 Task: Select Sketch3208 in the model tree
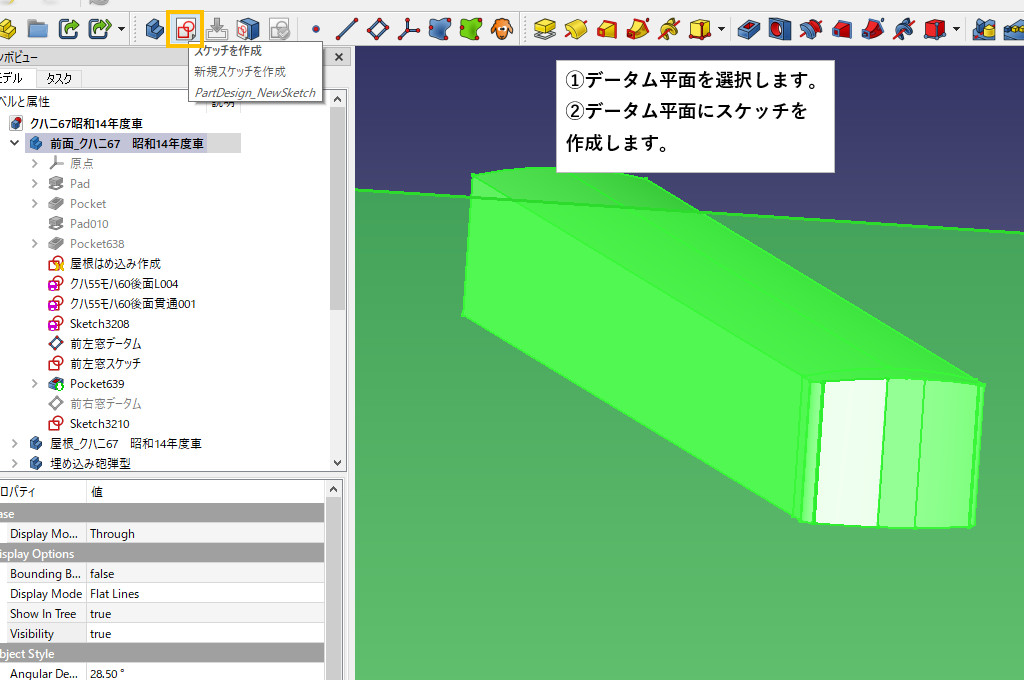[99, 323]
